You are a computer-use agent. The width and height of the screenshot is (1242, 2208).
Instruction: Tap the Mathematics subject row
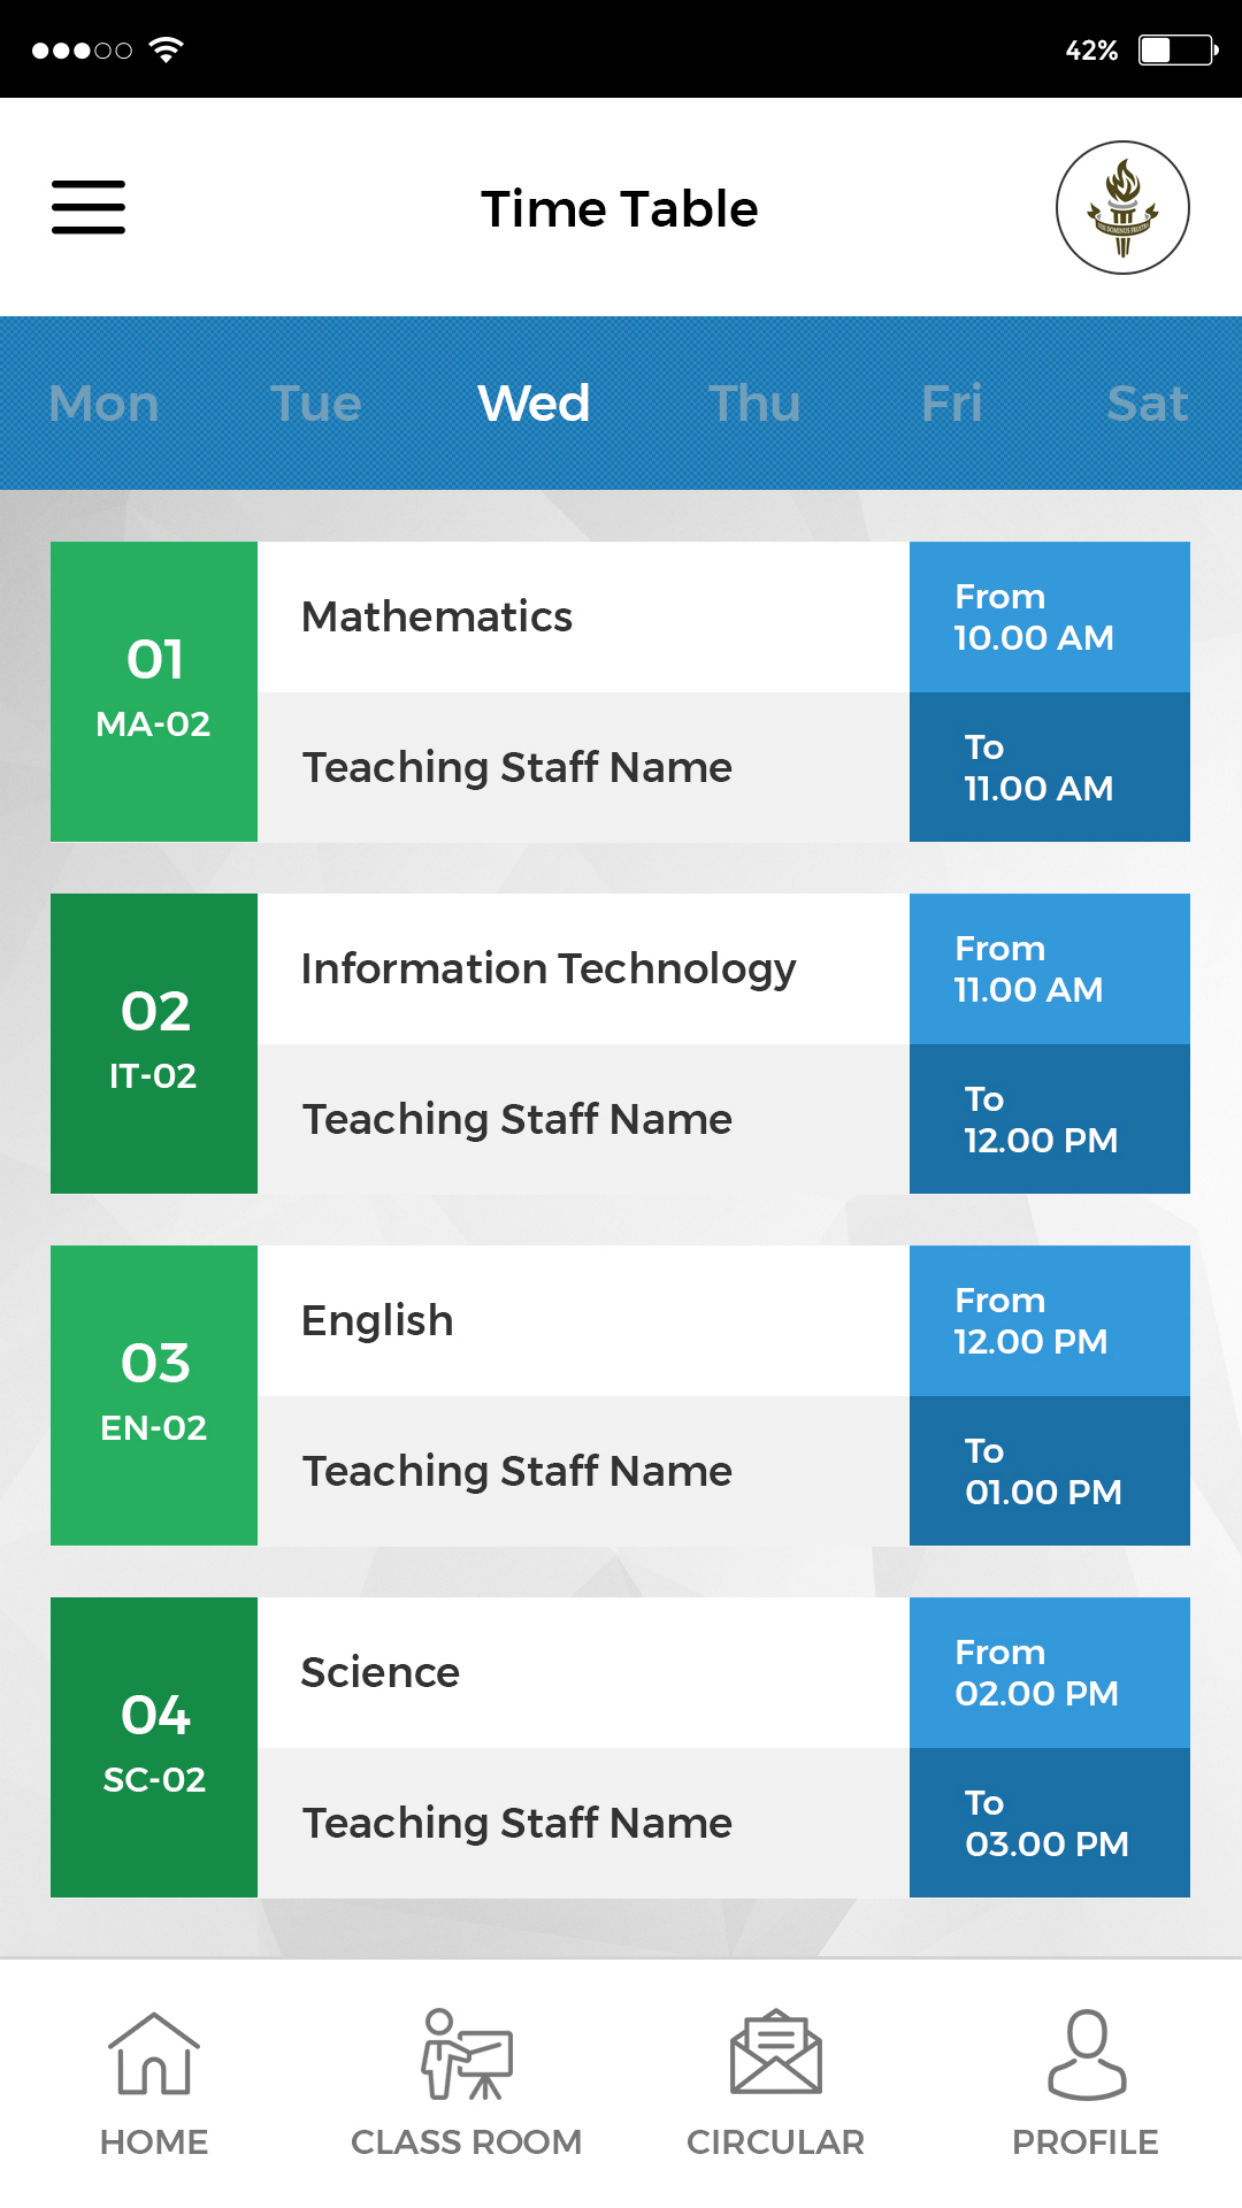[583, 617]
